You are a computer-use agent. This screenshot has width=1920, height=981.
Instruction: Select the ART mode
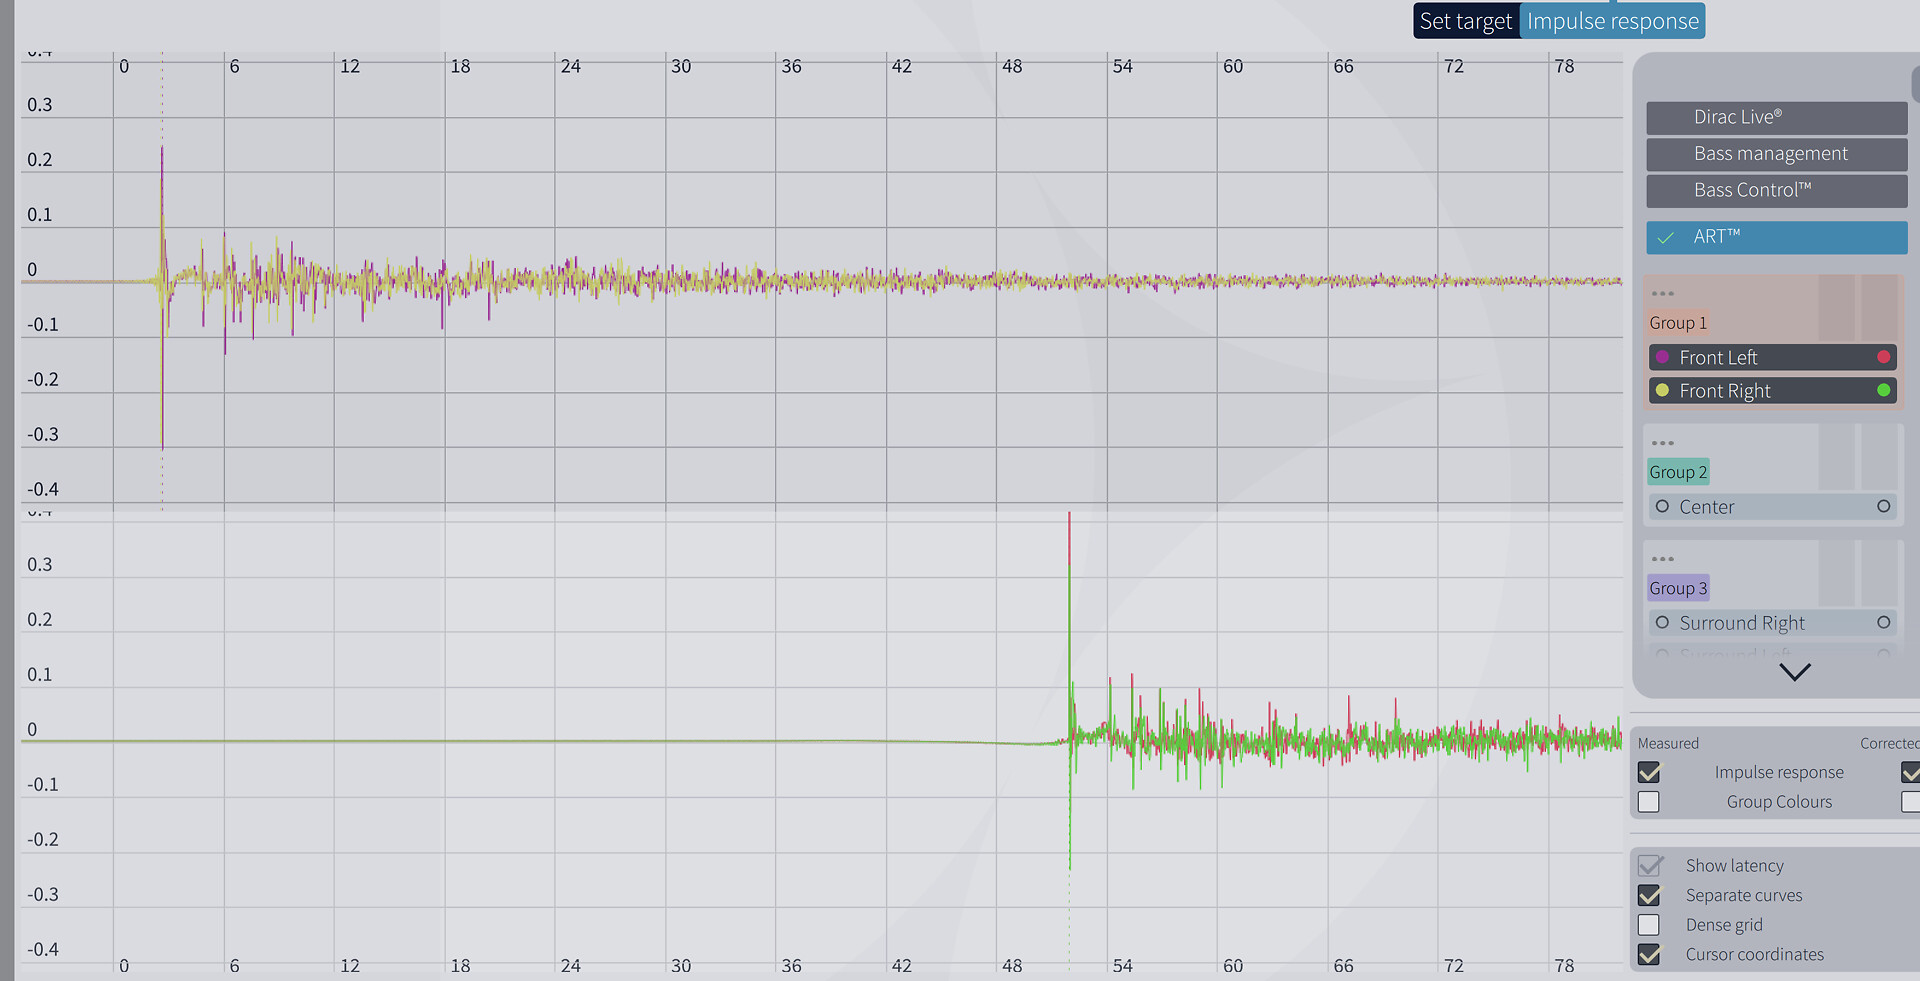(1777, 237)
